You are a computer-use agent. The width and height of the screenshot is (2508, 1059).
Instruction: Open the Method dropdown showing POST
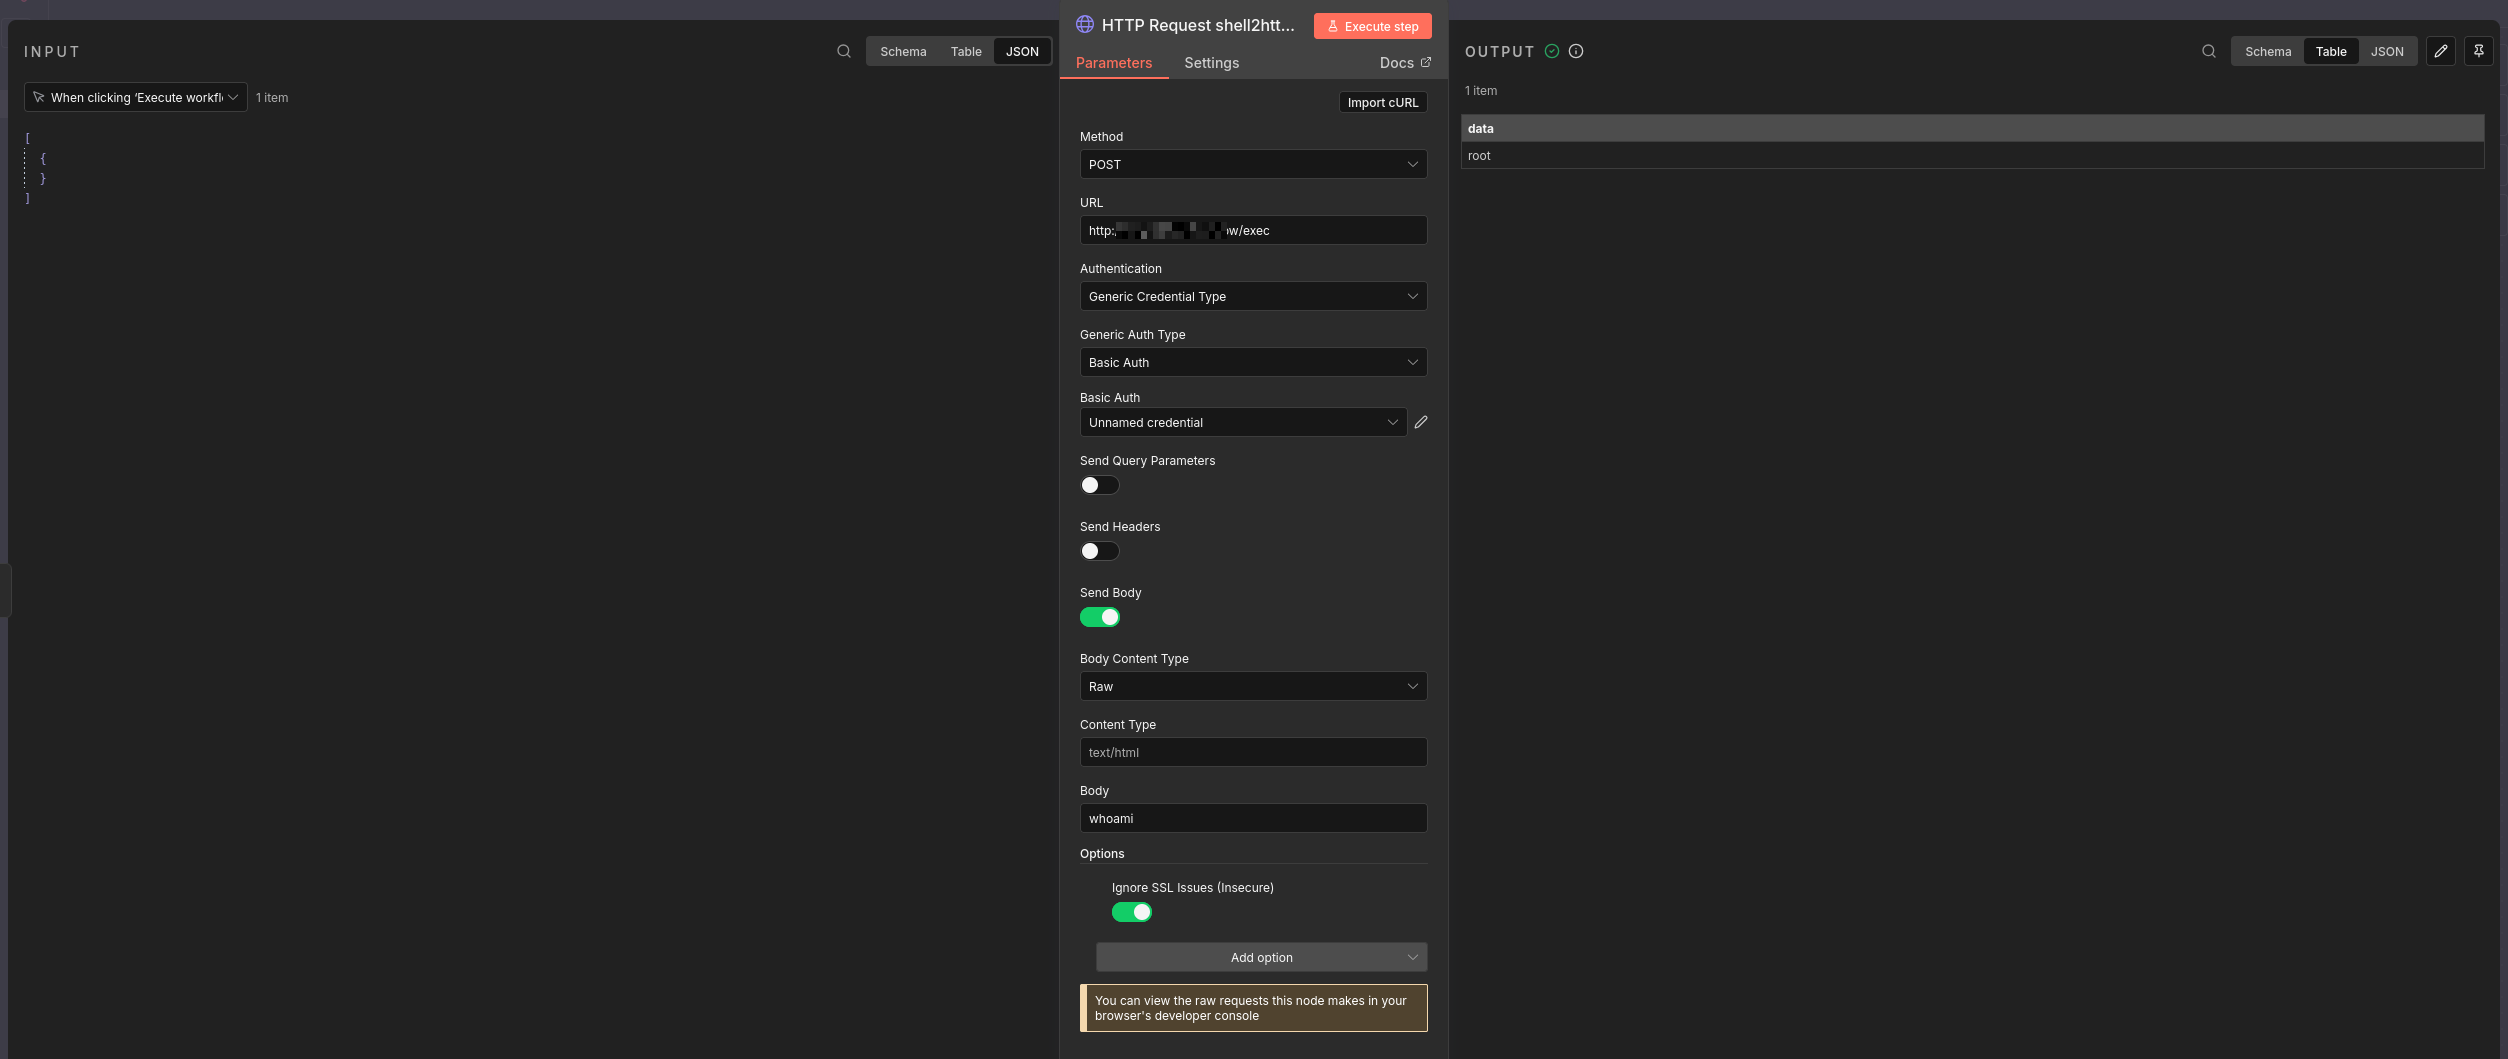pyautogui.click(x=1252, y=164)
